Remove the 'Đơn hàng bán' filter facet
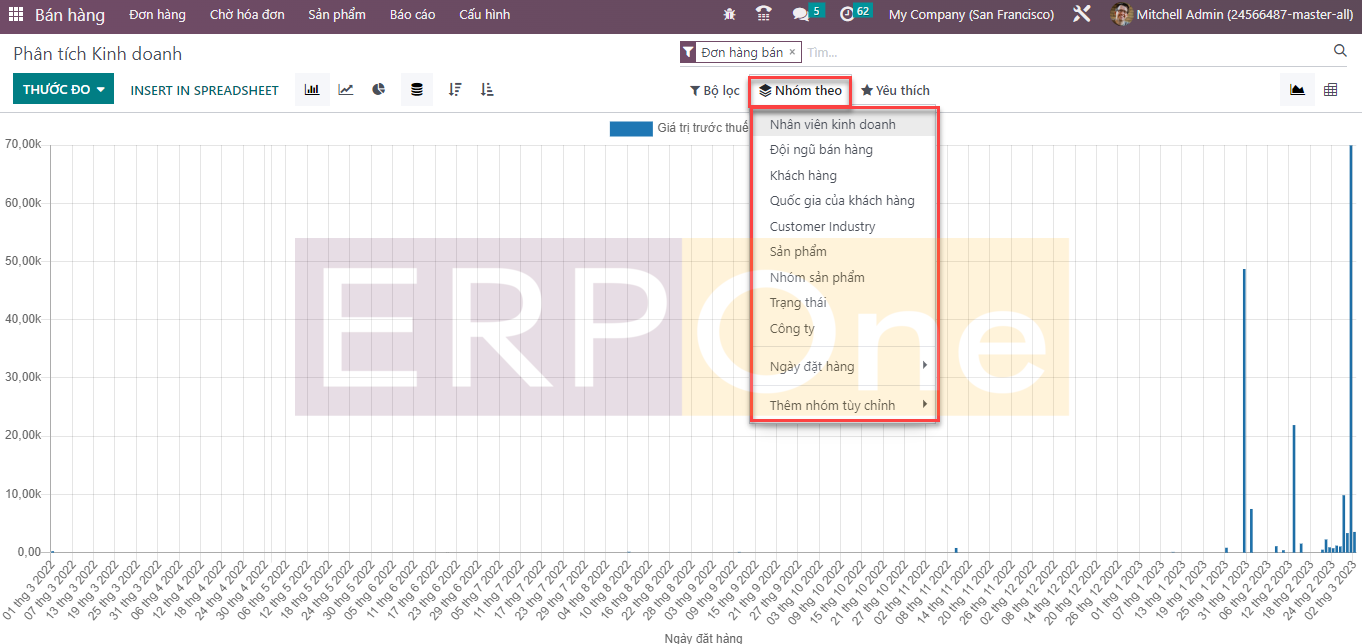Image resolution: width=1362 pixels, height=644 pixels. [792, 52]
